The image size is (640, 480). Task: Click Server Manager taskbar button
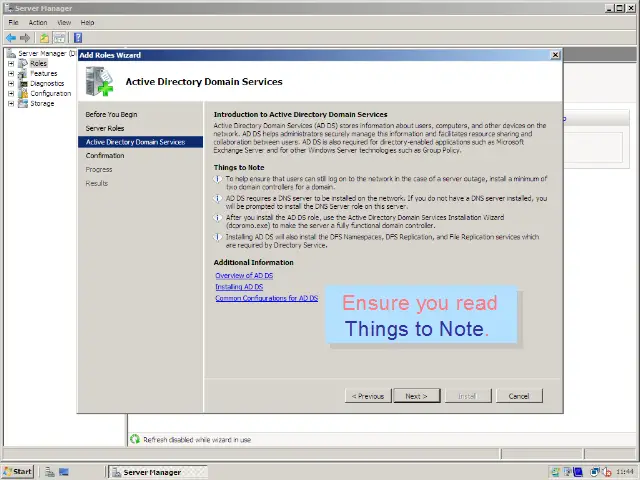click(x=158, y=472)
